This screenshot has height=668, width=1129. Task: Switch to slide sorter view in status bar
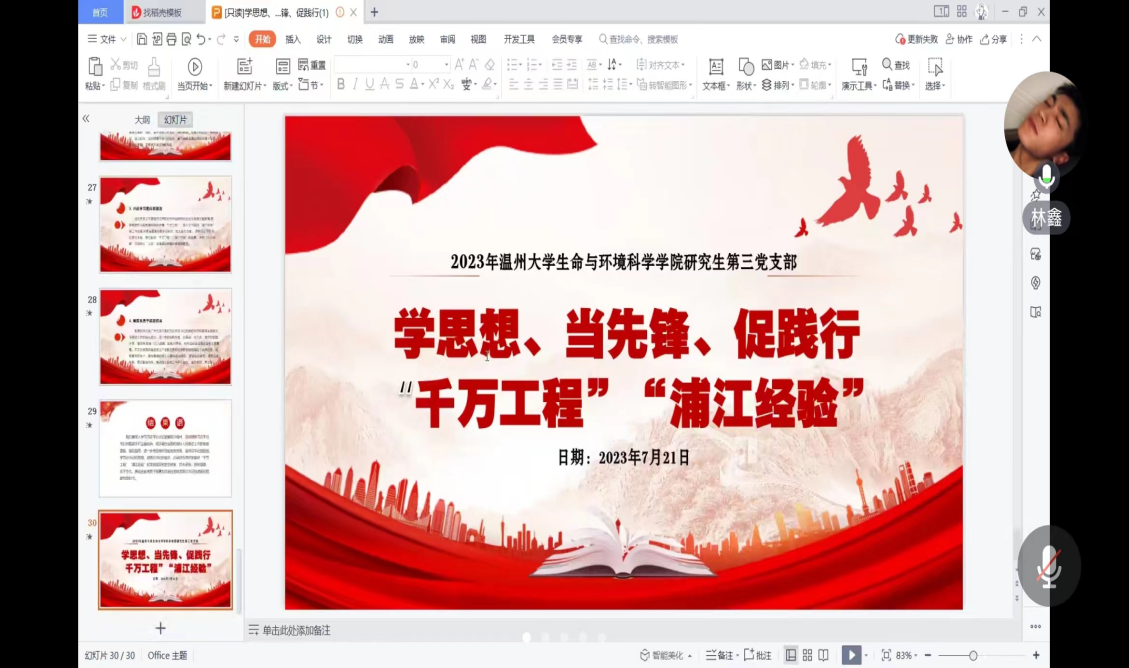(x=807, y=655)
